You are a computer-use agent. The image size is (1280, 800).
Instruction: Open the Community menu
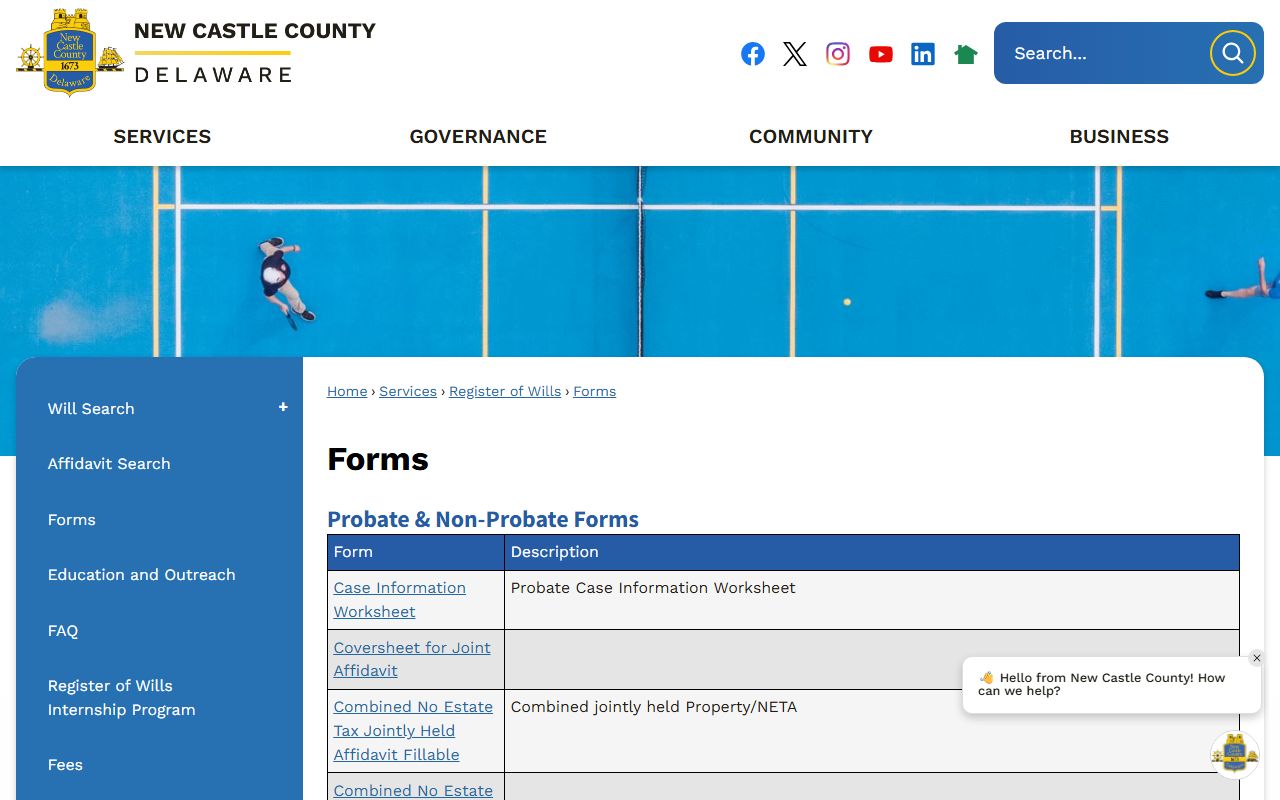pos(811,137)
